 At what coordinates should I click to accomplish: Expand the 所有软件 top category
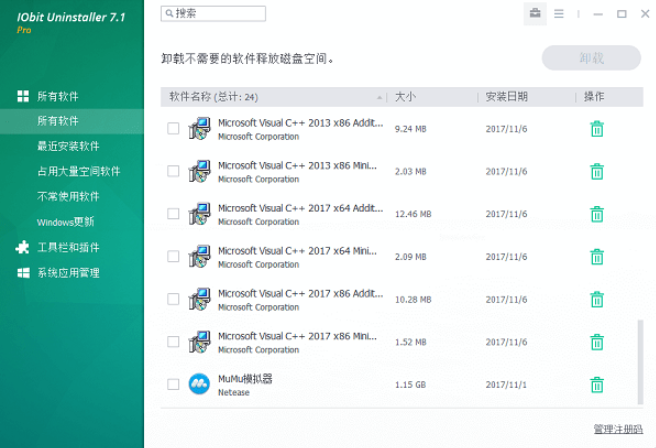(x=58, y=96)
